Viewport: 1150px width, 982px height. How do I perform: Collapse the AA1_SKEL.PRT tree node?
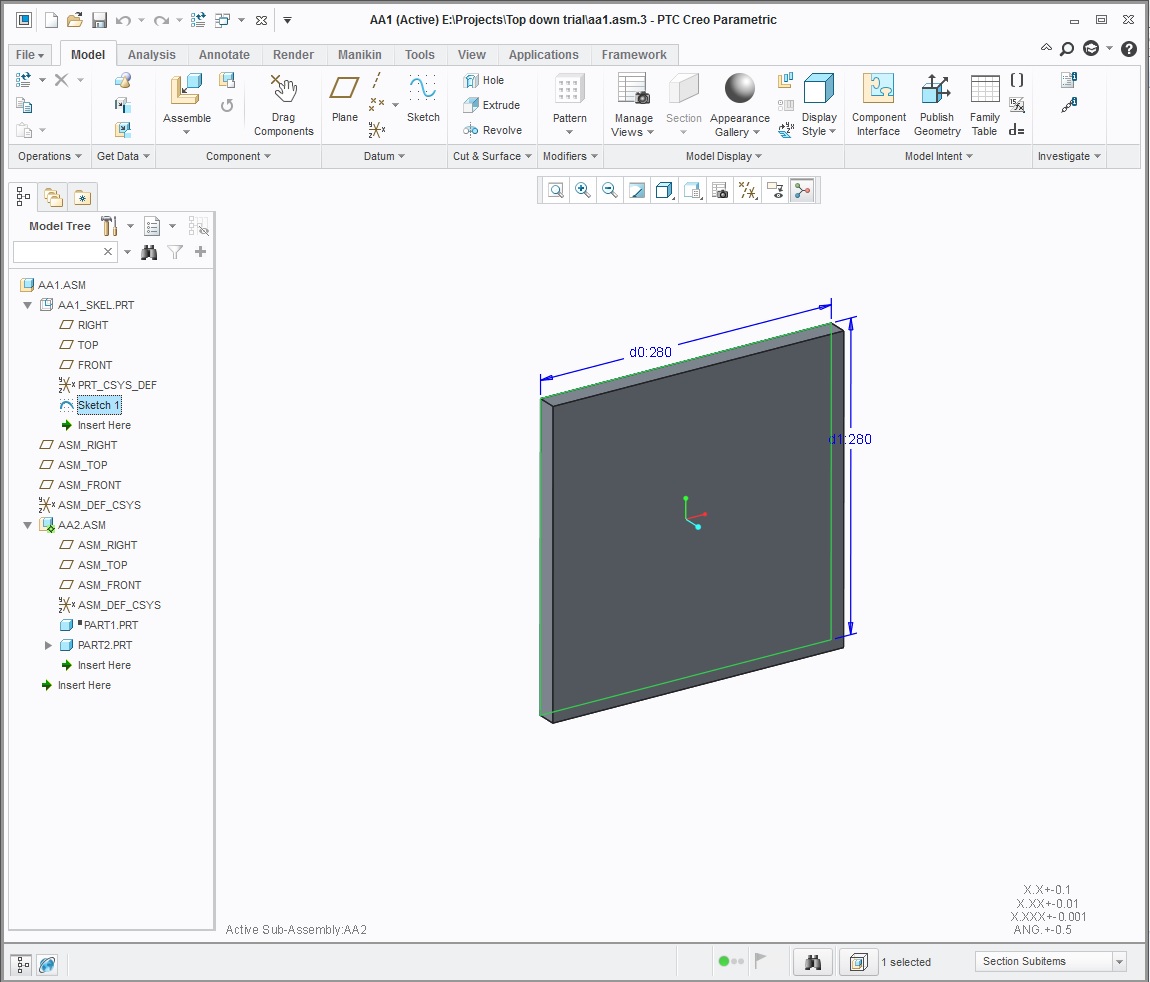[x=27, y=305]
